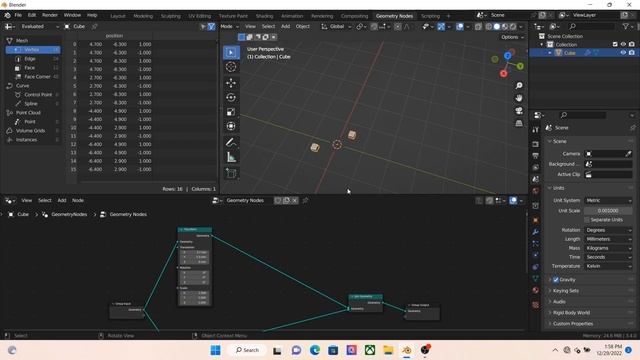Select the Scale tool in viewport toolbar

(x=231, y=112)
